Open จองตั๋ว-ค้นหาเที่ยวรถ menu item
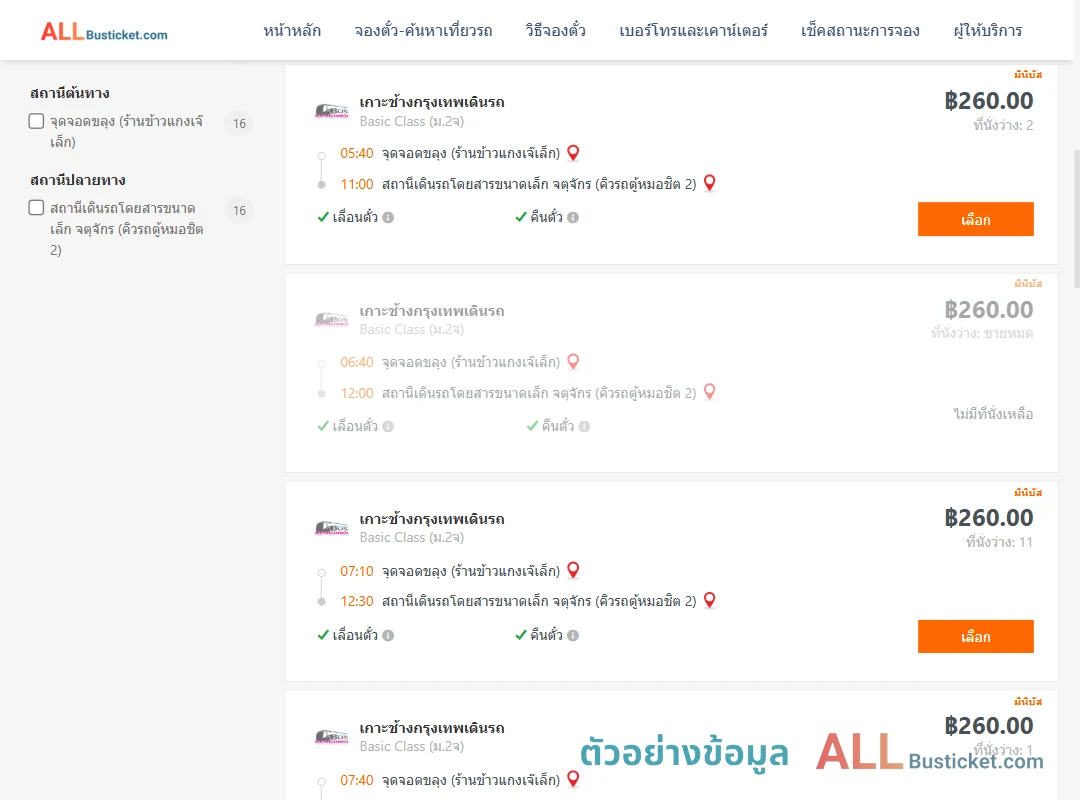This screenshot has height=800, width=1080. click(x=423, y=30)
